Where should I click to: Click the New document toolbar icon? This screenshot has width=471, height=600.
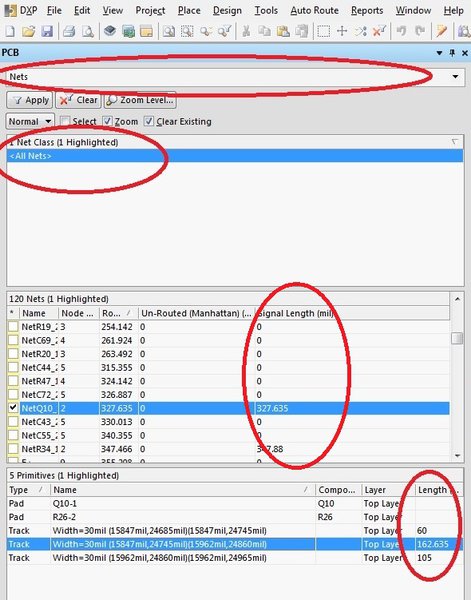[10, 31]
